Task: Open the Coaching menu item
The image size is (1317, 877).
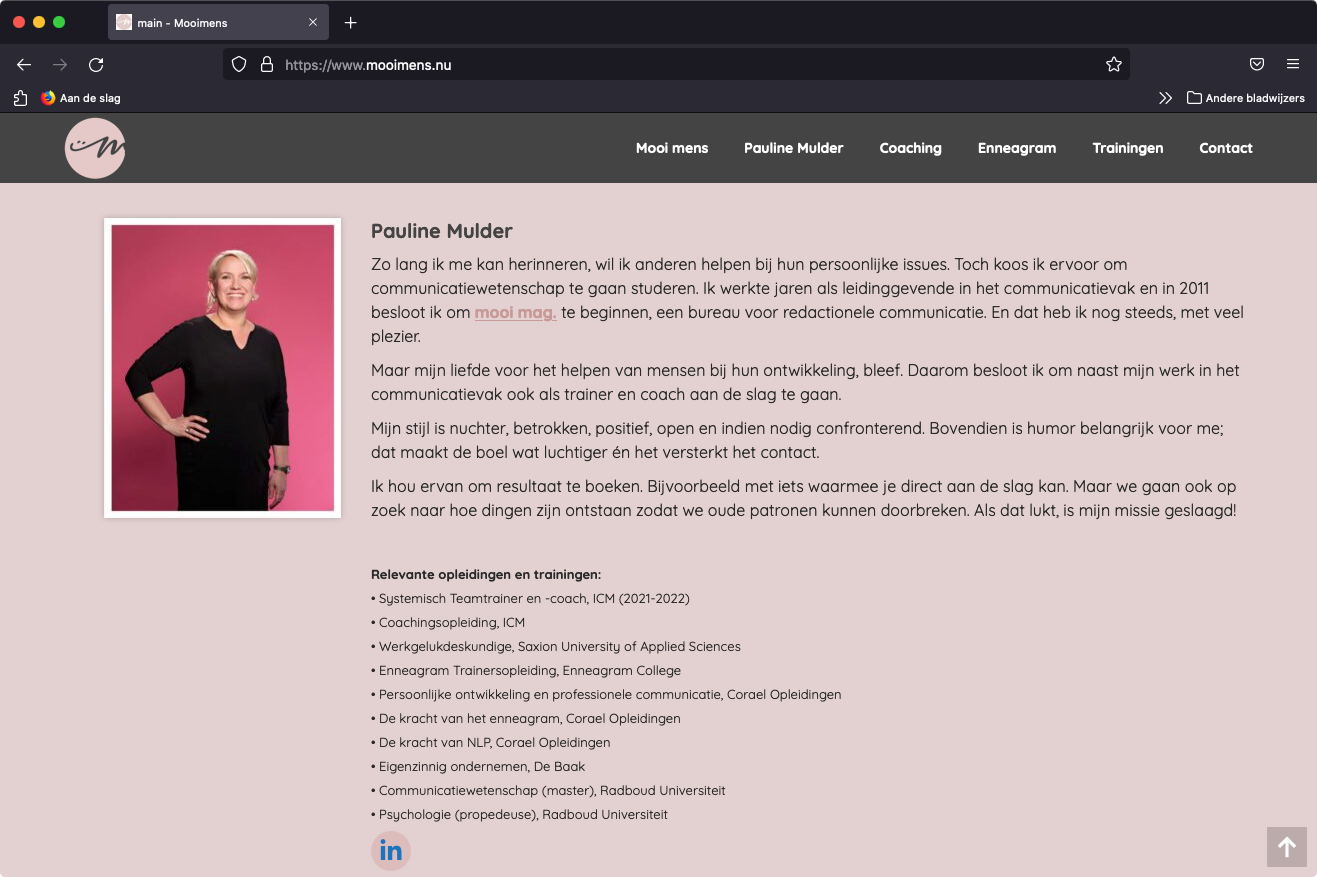Action: point(910,148)
